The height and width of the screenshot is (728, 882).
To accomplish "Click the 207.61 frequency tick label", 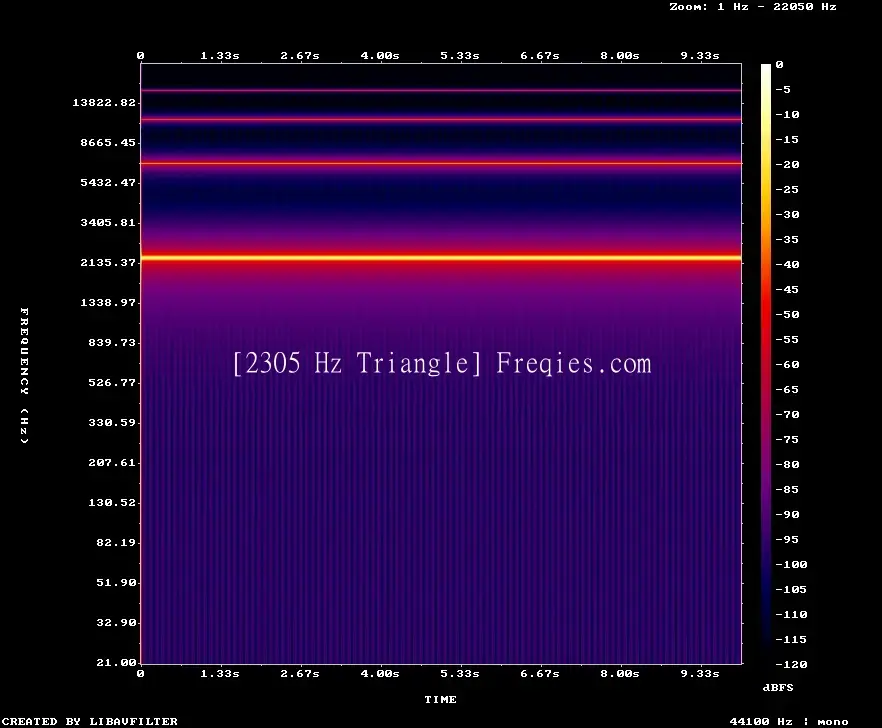I will coord(112,462).
